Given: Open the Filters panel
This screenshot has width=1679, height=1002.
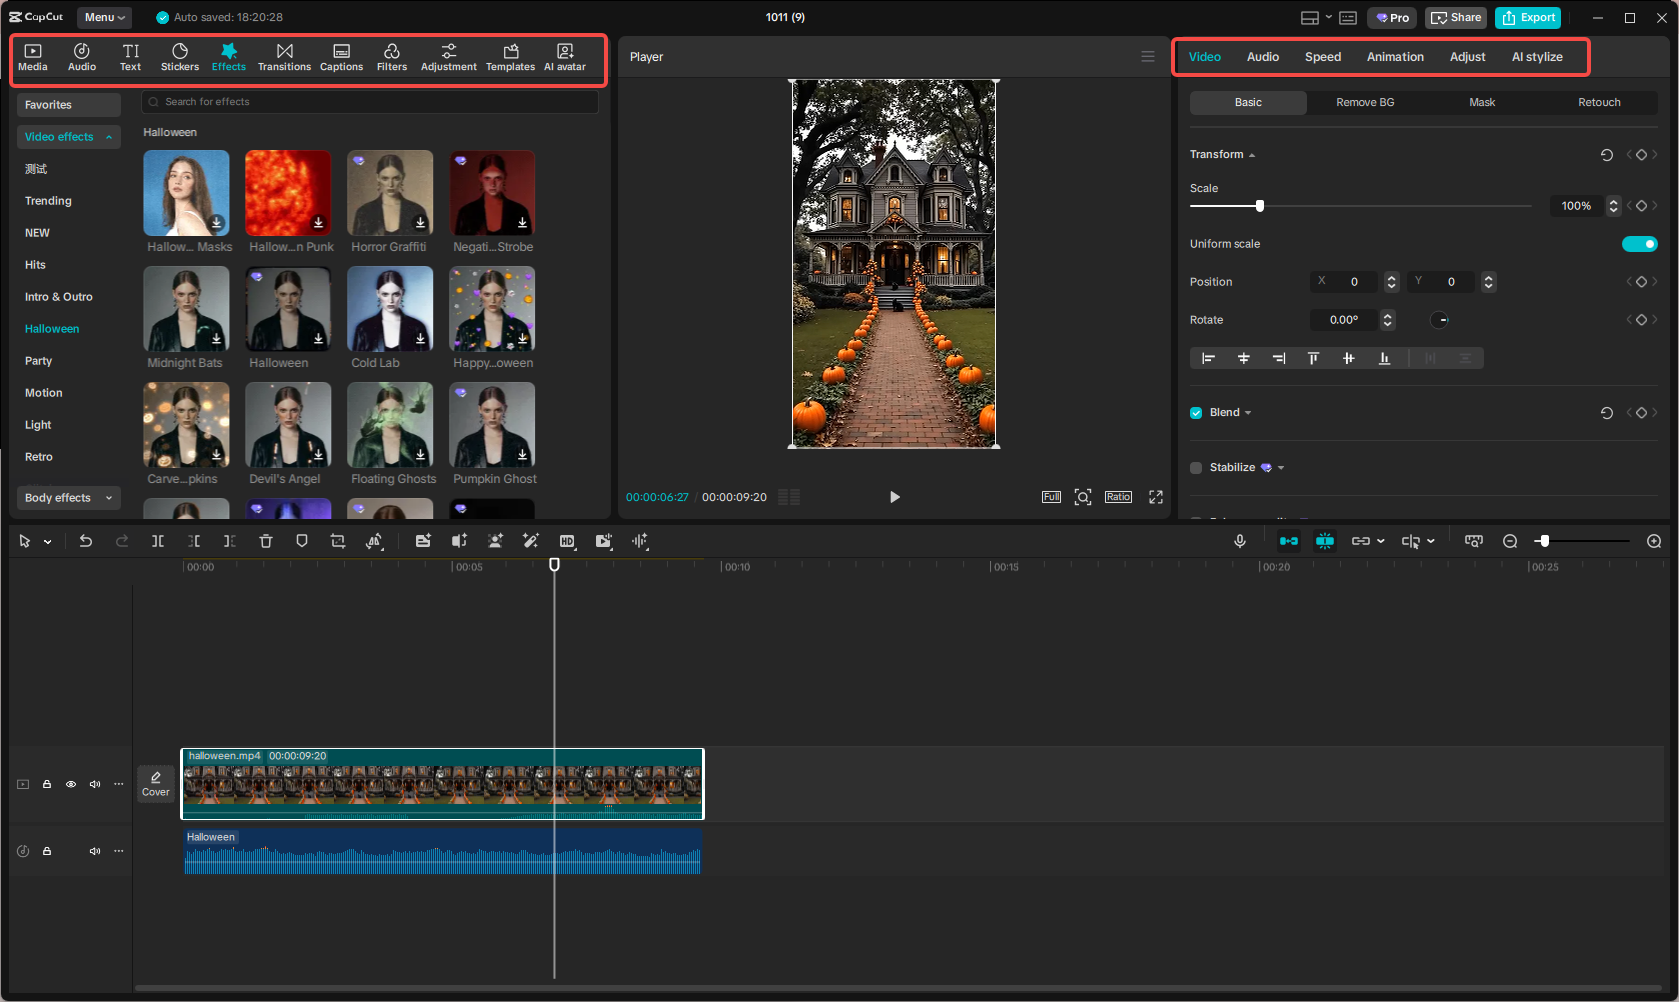Looking at the screenshot, I should click(391, 56).
